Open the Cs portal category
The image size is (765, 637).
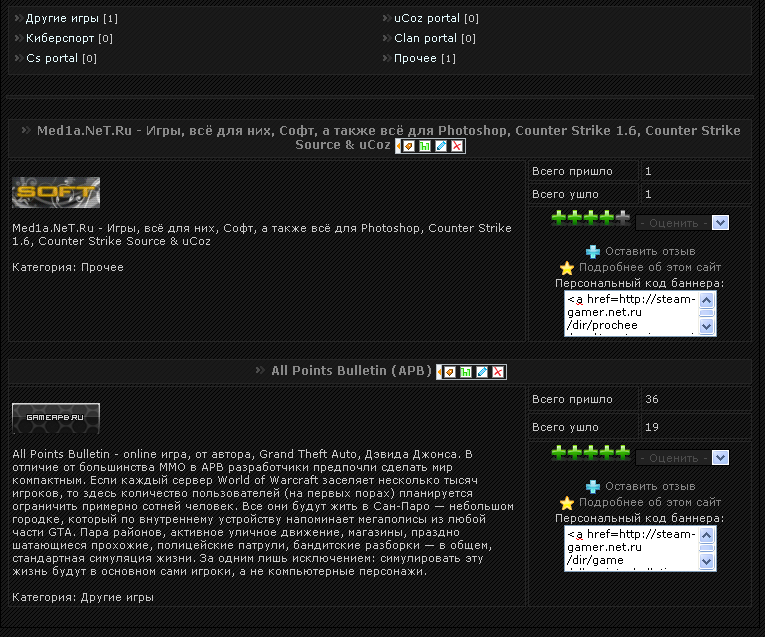pyautogui.click(x=52, y=59)
